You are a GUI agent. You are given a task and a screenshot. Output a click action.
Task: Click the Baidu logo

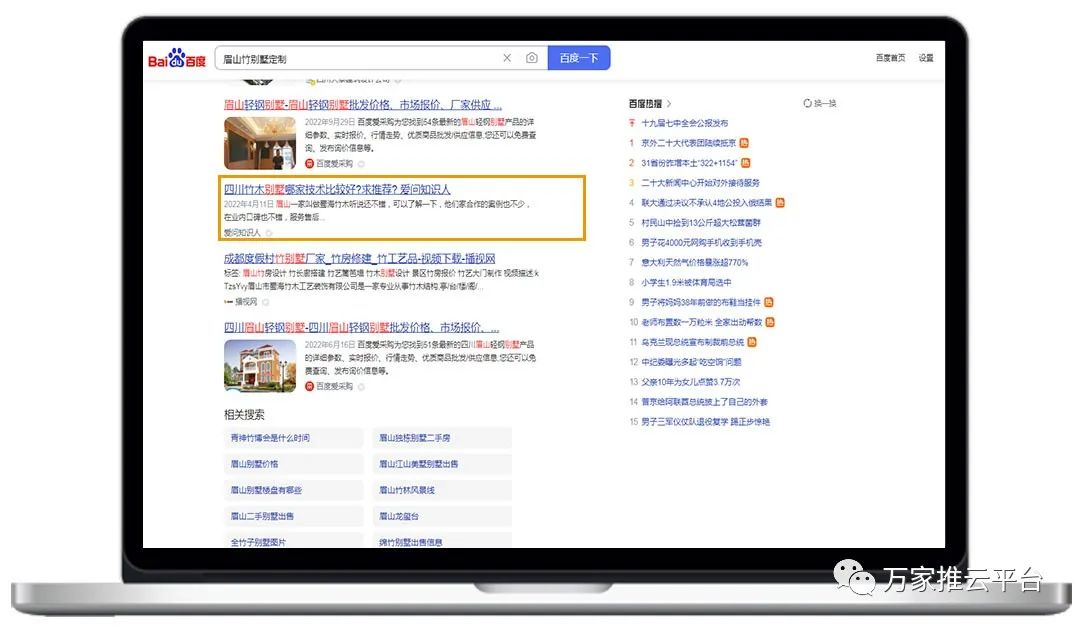coord(177,59)
